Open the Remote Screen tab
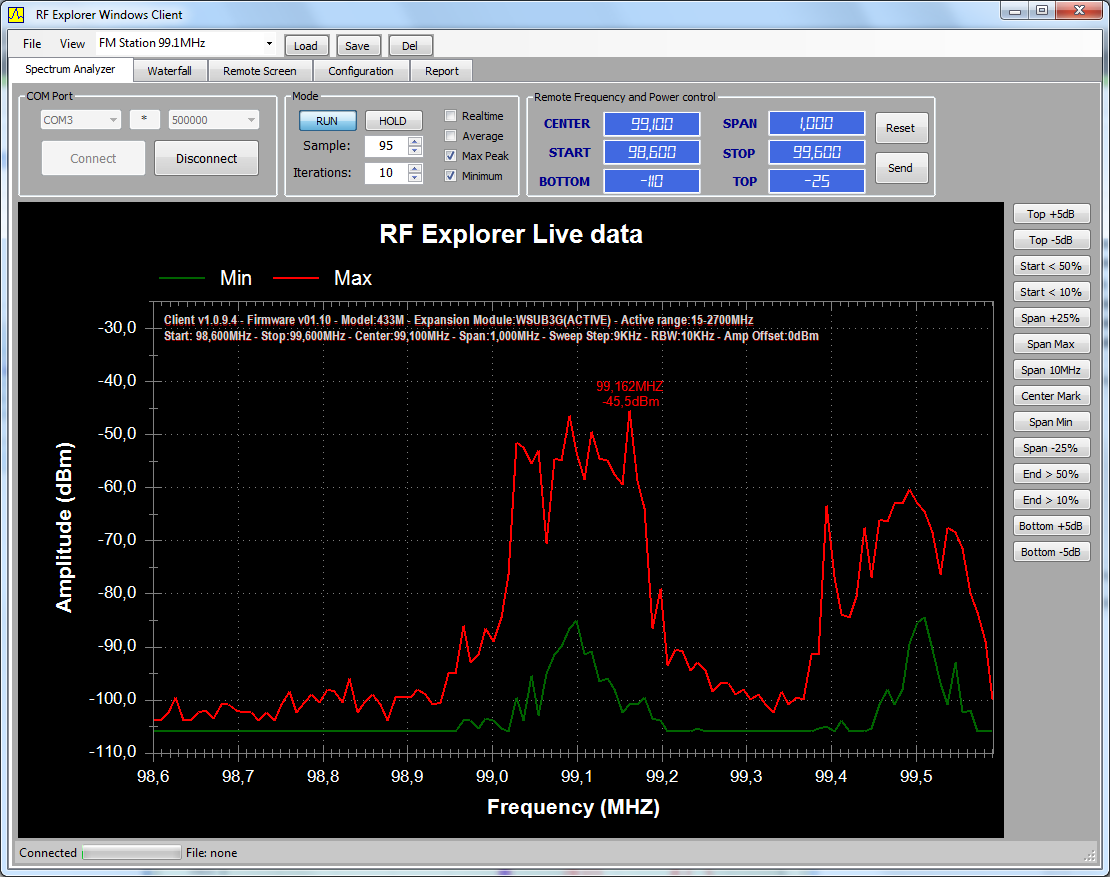1110x877 pixels. point(260,71)
